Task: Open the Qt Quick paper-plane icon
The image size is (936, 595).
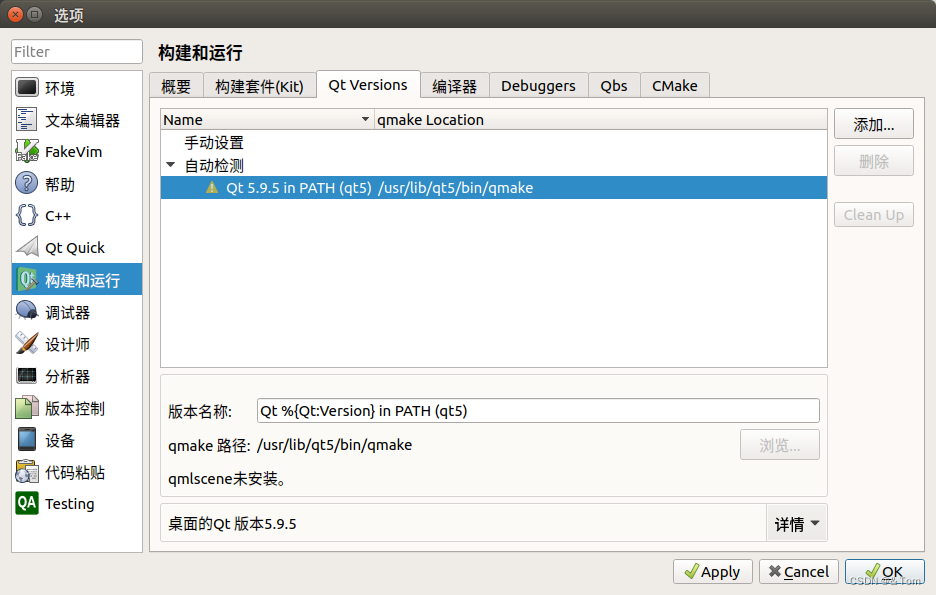Action: 27,247
